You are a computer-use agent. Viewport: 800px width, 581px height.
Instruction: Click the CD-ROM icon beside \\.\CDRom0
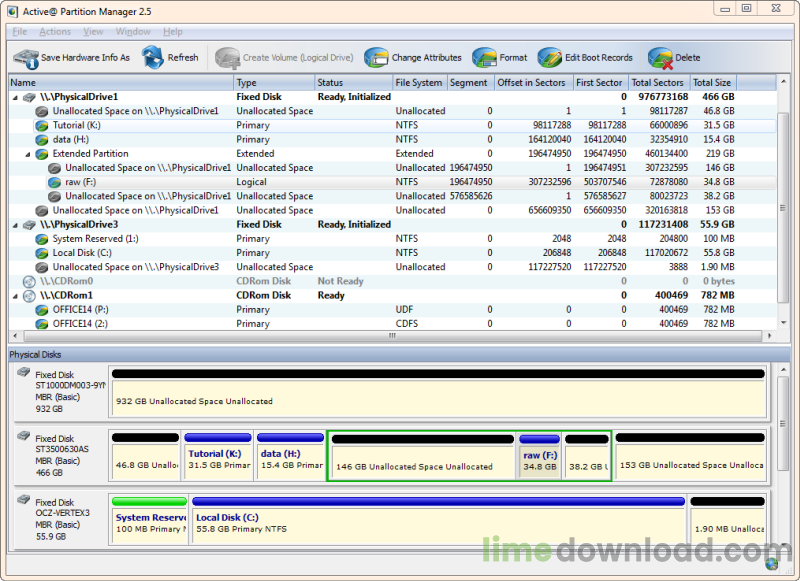click(x=30, y=281)
